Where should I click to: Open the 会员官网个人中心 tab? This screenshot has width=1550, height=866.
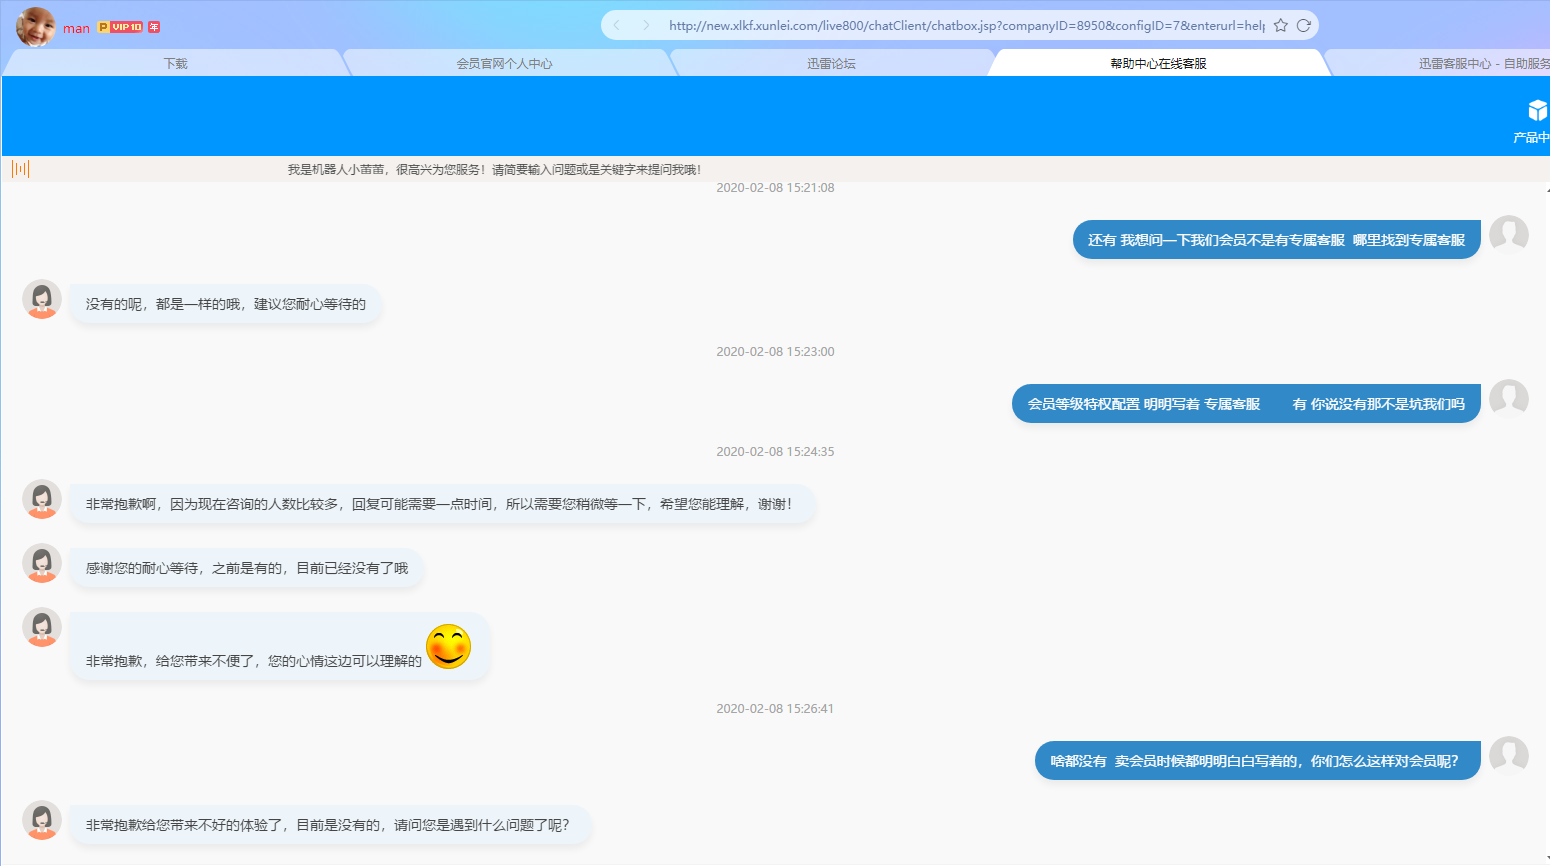[506, 61]
